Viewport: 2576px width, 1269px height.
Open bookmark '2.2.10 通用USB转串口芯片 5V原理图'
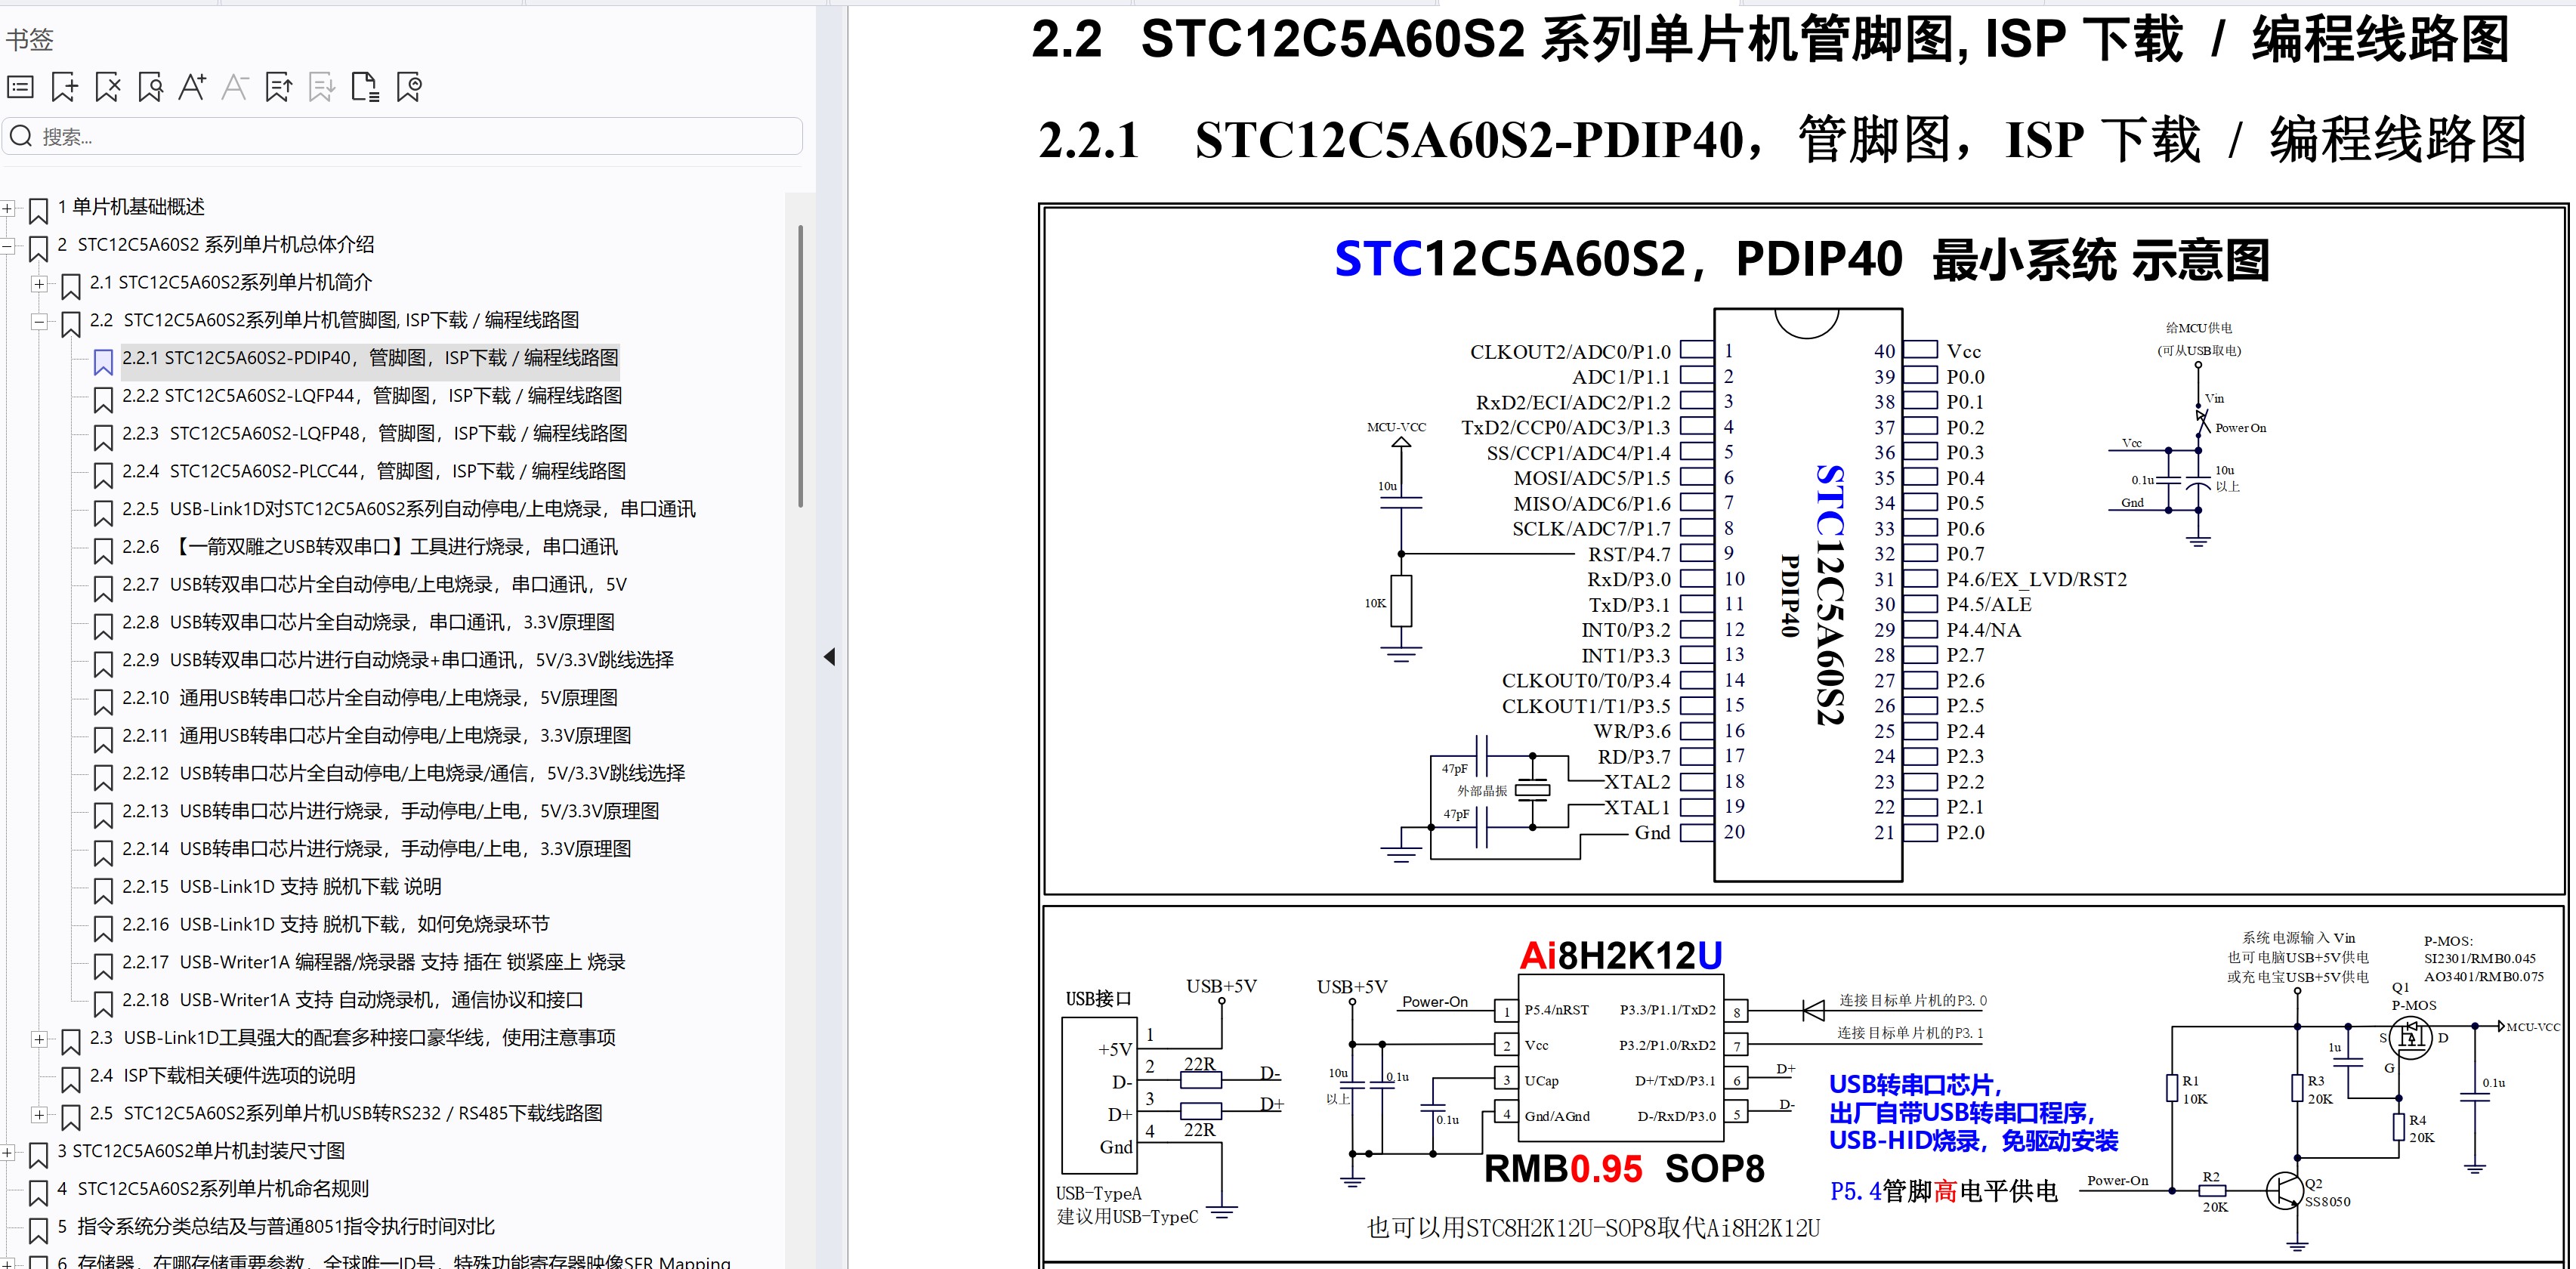[370, 699]
